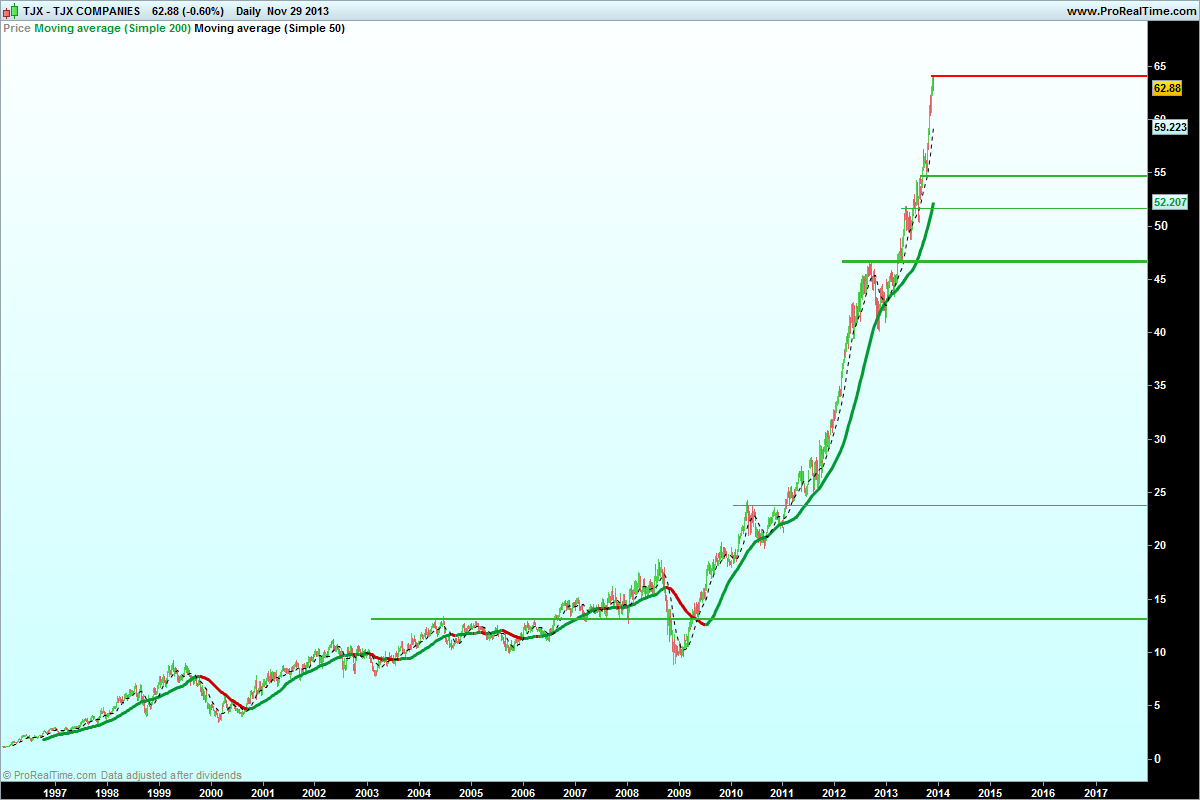
Task: Open Moving average (Simple 50) settings
Action: pyautogui.click(x=270, y=28)
